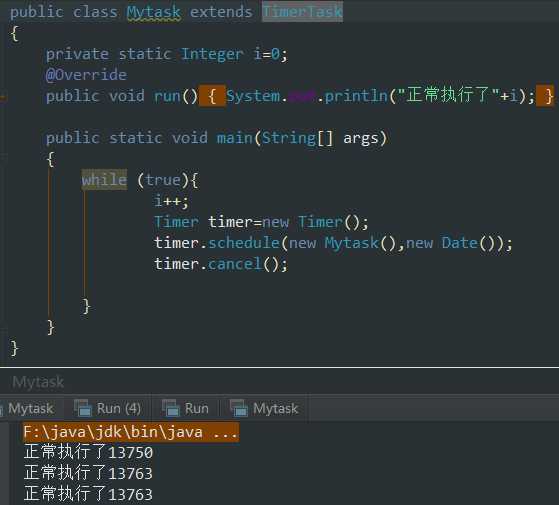
Task: Expand the folded run() opening brace
Action: pyautogui.click(x=212, y=96)
